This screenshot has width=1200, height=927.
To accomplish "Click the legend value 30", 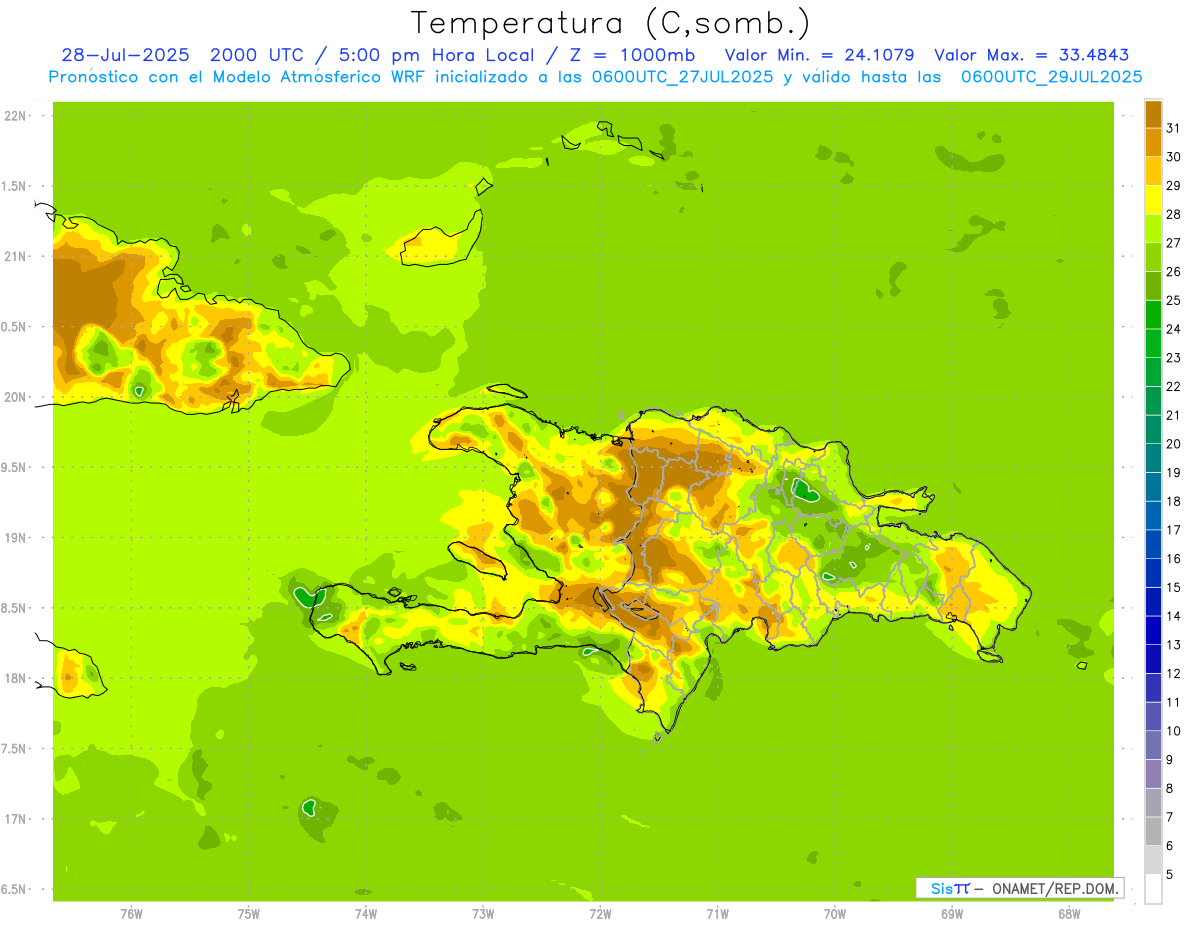I will click(1173, 157).
